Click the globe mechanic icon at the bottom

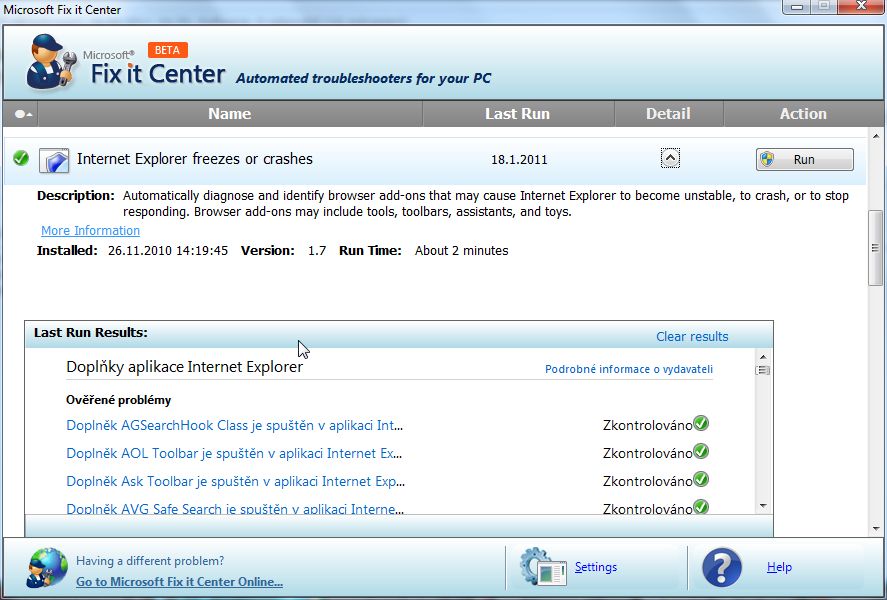47,568
